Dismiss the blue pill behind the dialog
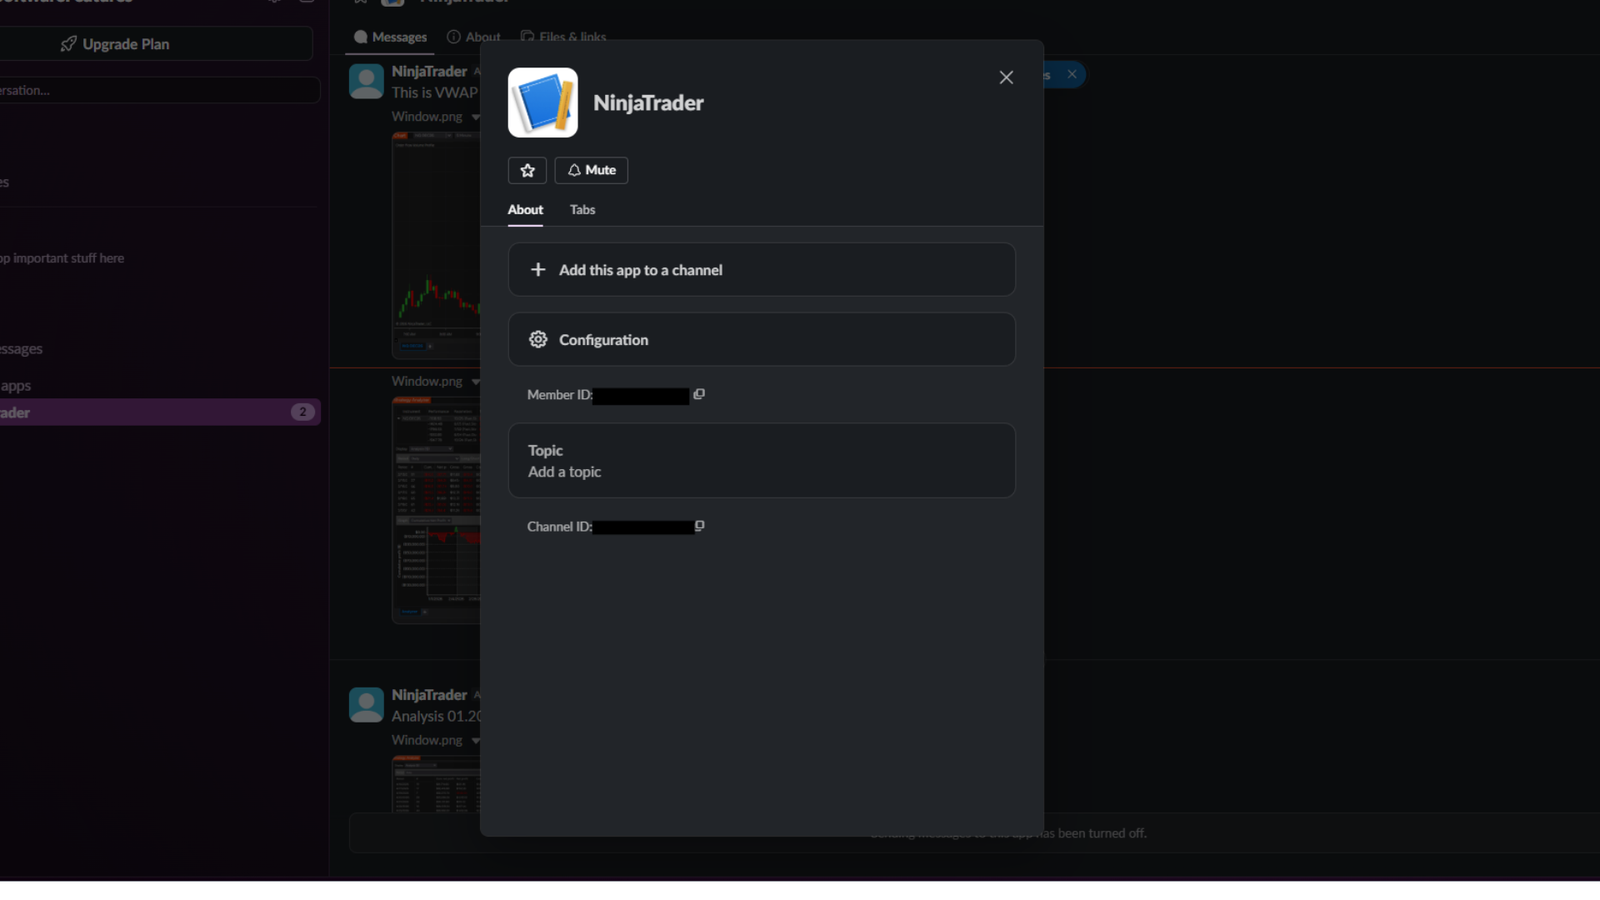Viewport: 1600px width, 900px height. pos(1072,74)
